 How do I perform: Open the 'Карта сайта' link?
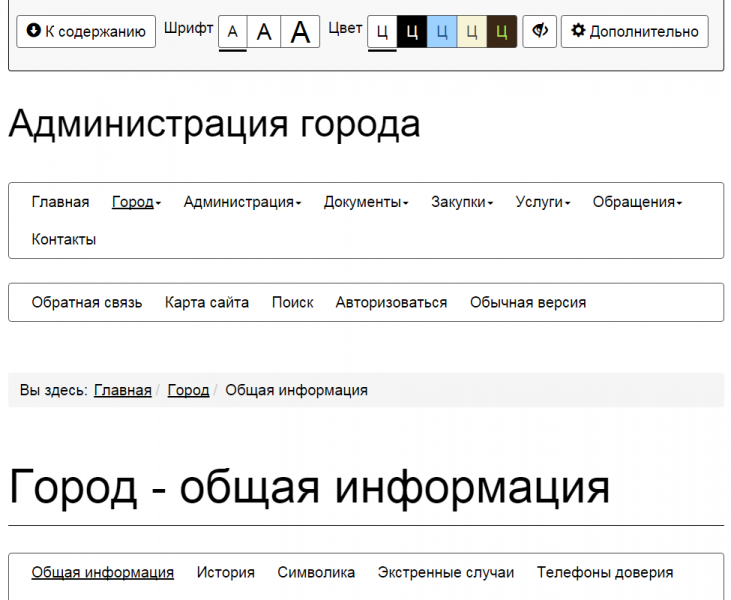207,302
